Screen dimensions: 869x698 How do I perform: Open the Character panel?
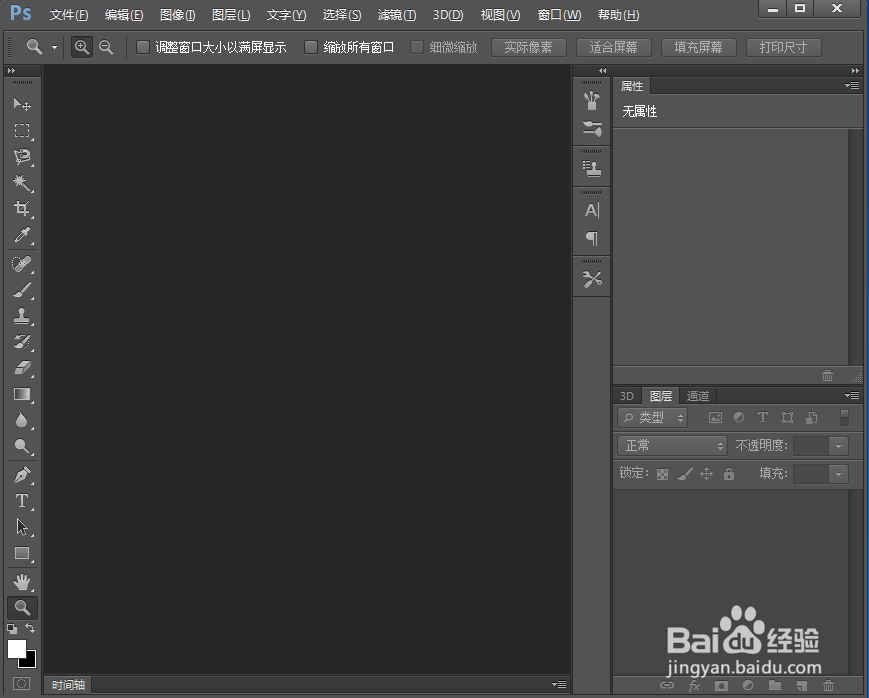pos(591,210)
